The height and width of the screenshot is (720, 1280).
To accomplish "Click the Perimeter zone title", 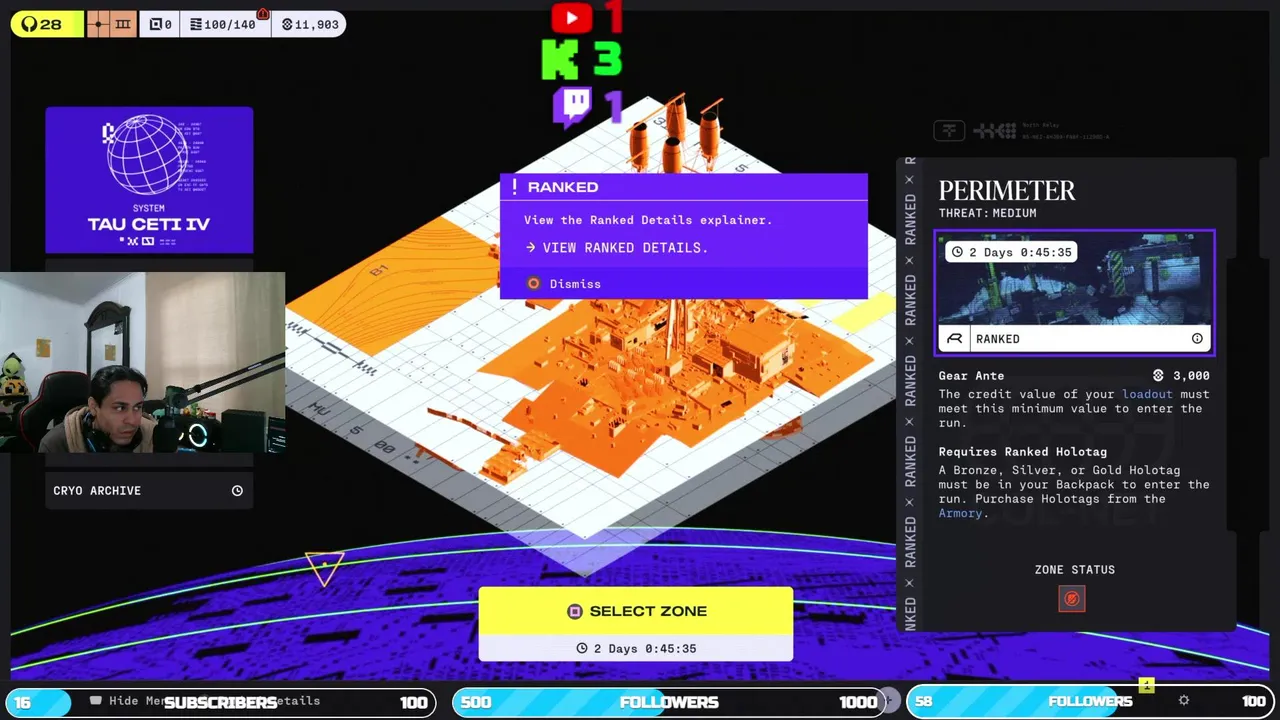I will 1007,190.
